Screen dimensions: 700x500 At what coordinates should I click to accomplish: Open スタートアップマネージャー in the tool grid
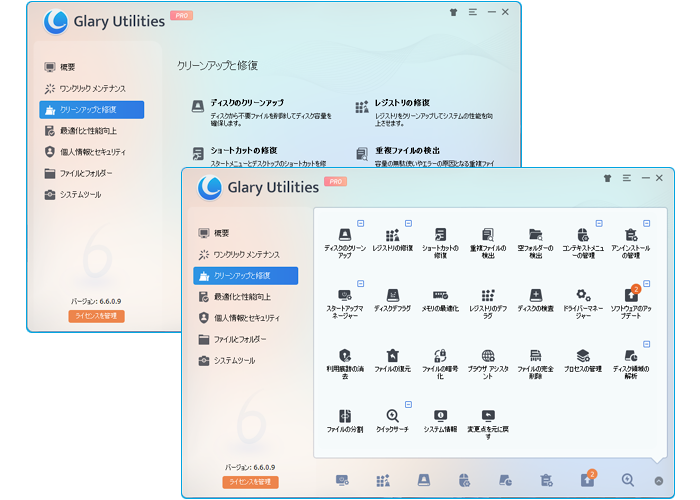coord(345,303)
